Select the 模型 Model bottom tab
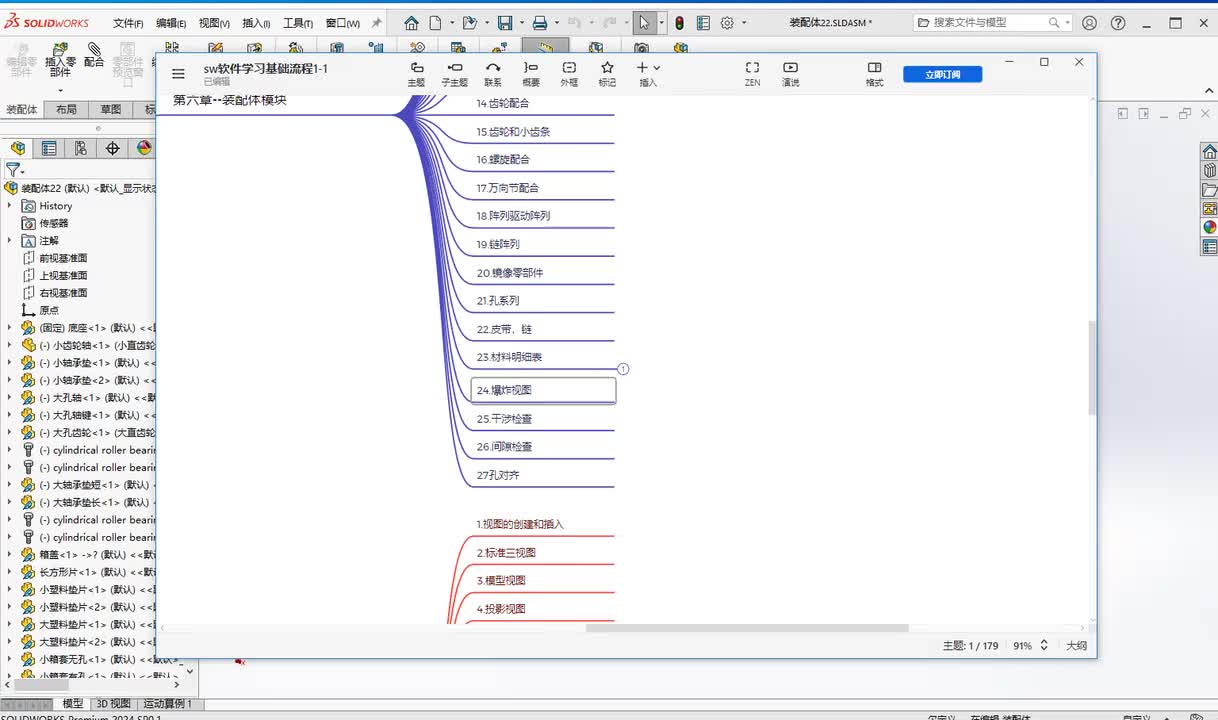This screenshot has width=1218, height=720. pyautogui.click(x=73, y=704)
